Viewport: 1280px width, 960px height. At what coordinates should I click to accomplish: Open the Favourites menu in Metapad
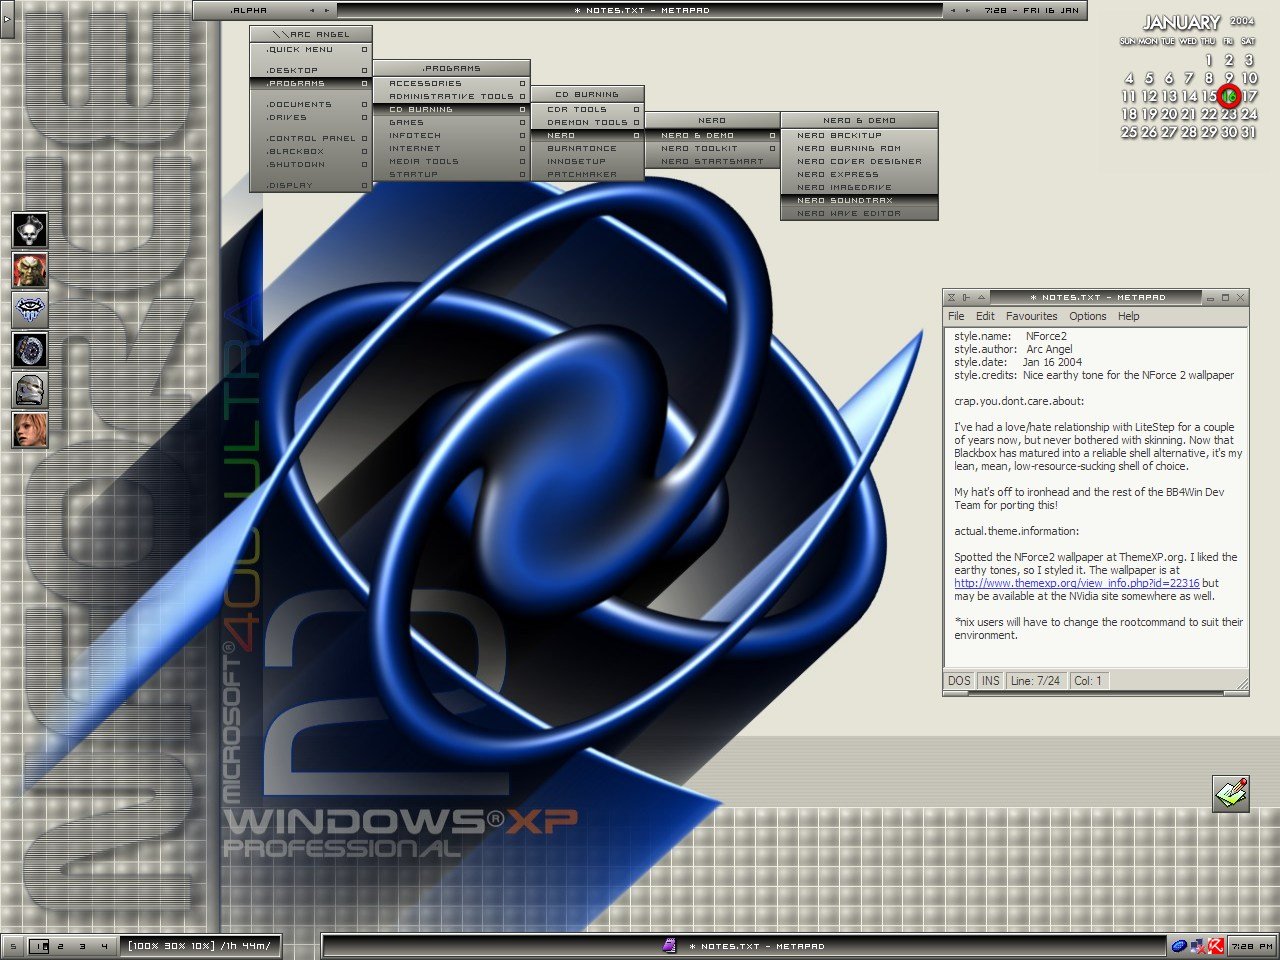[x=1031, y=316]
